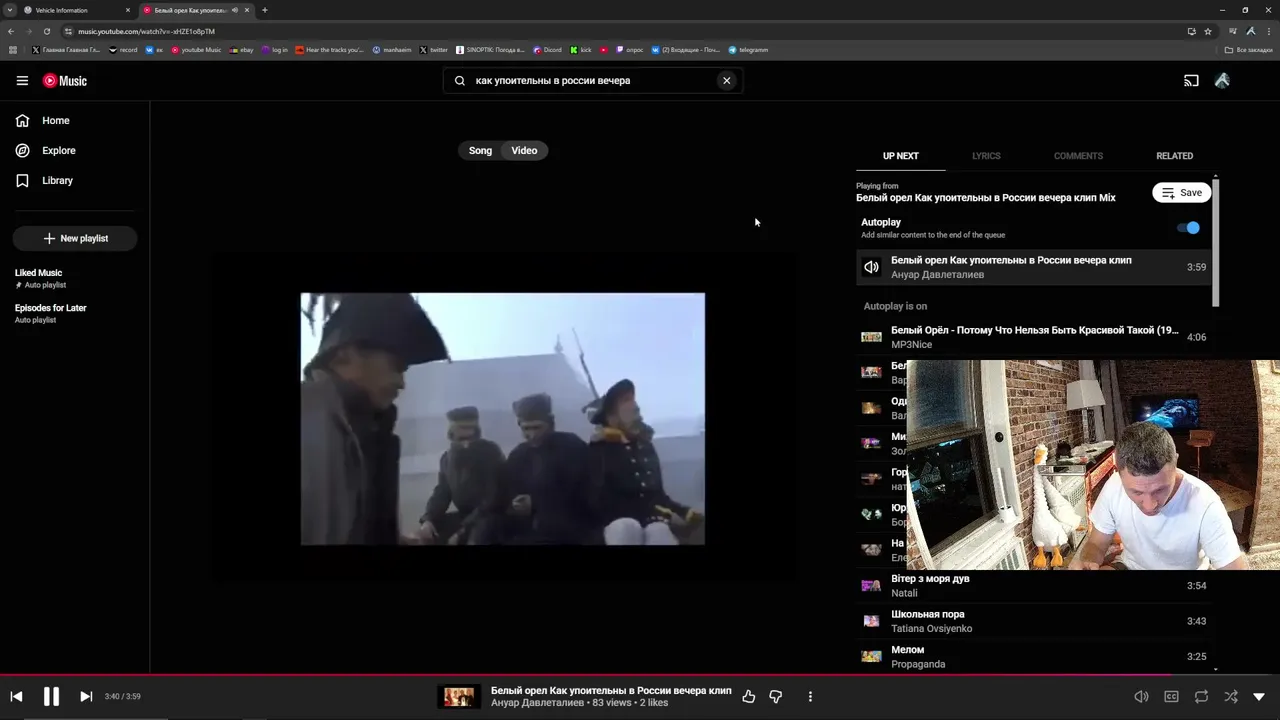Image resolution: width=1280 pixels, height=720 pixels.
Task: Skip to the next track
Action: coord(86,697)
